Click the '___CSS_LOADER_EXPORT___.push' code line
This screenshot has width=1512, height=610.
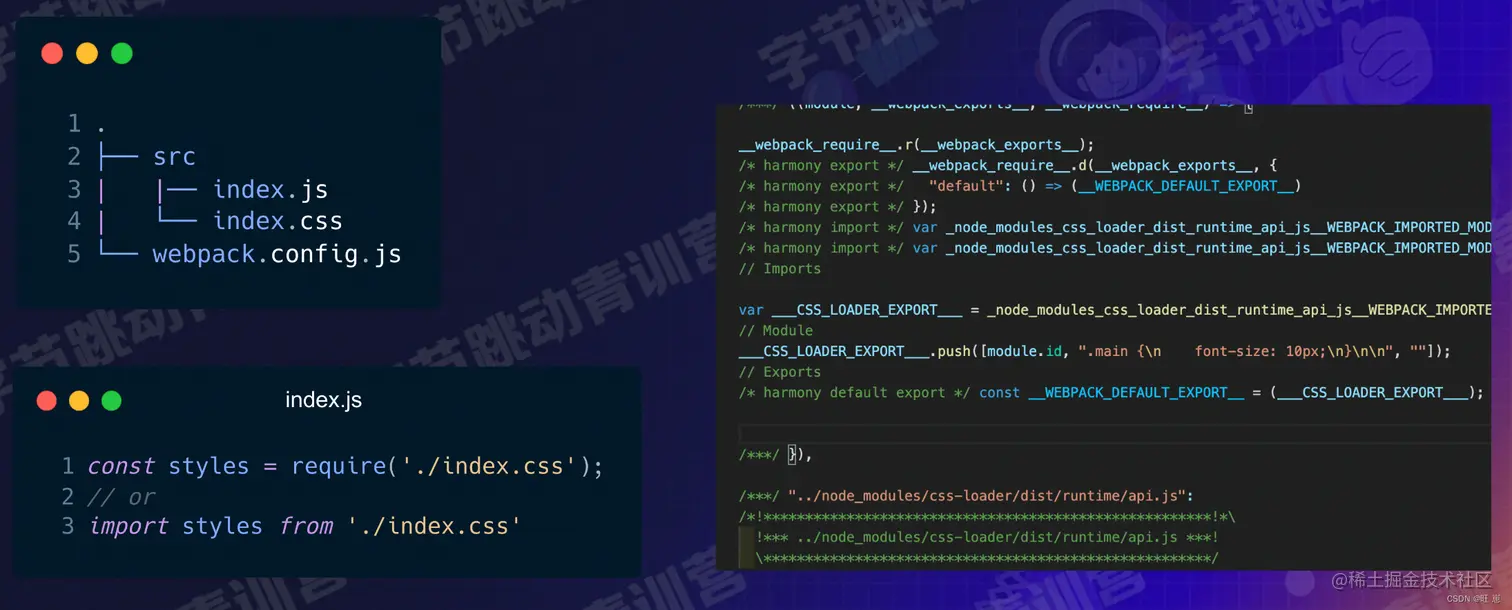coord(1095,351)
